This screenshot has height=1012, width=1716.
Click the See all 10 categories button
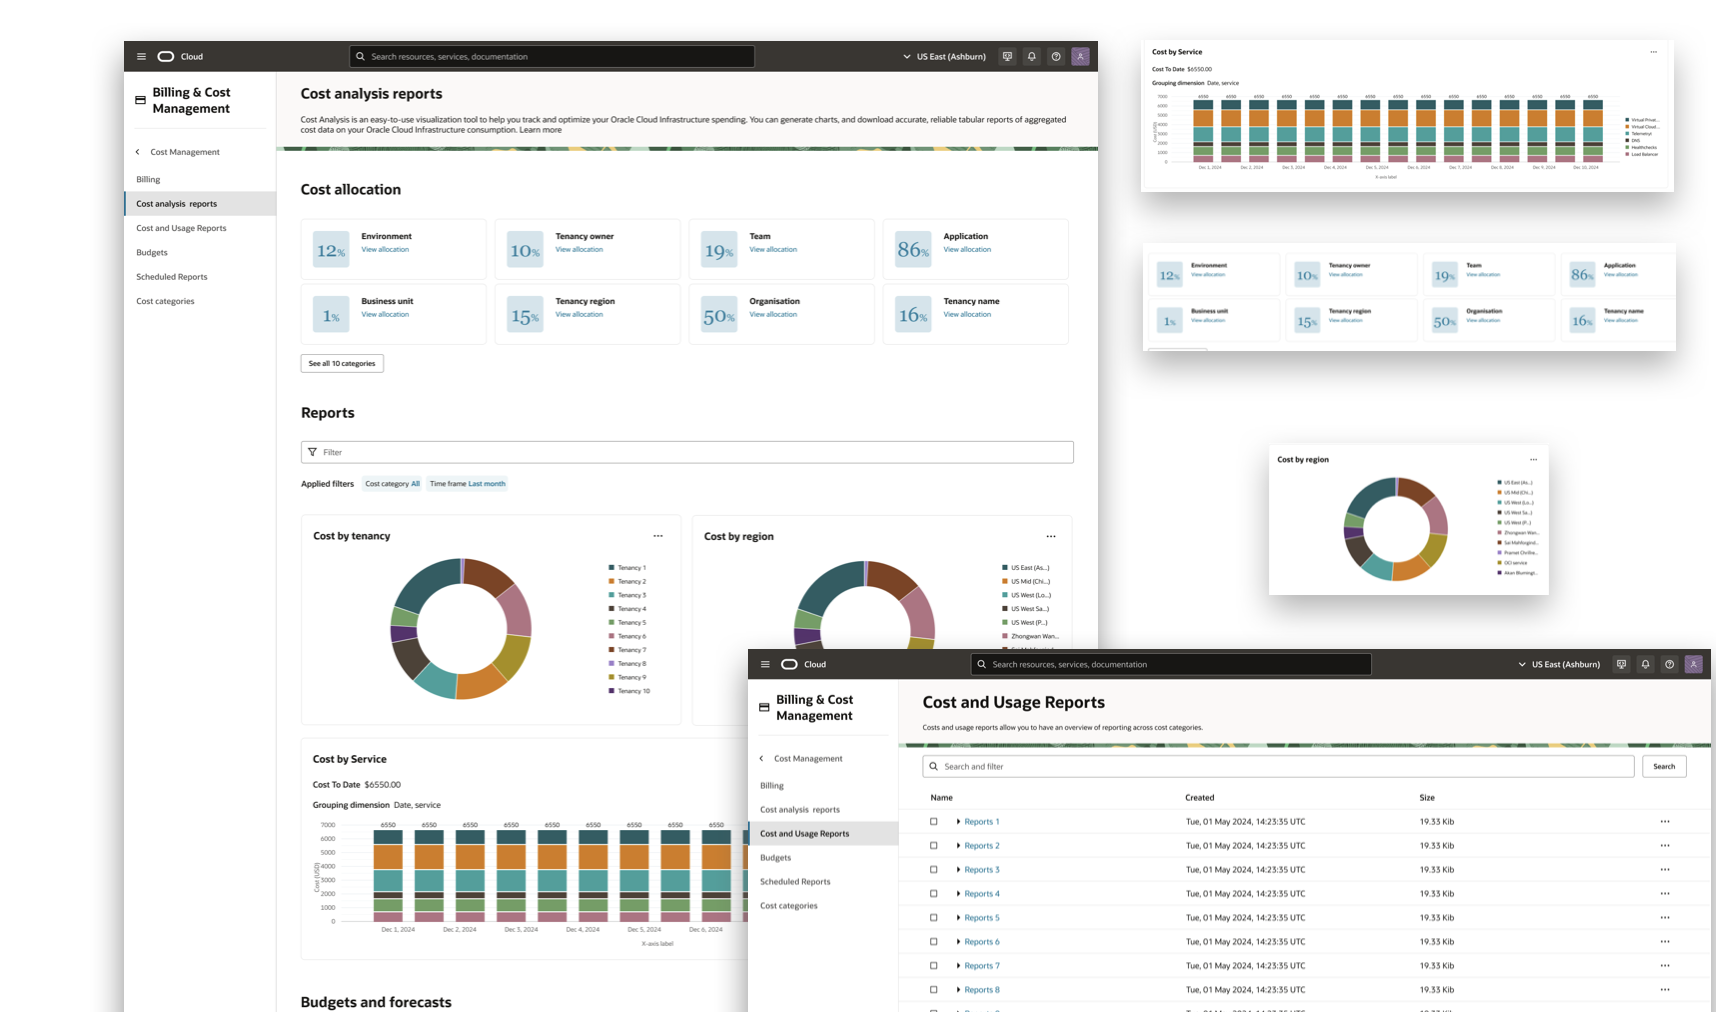click(x=342, y=363)
